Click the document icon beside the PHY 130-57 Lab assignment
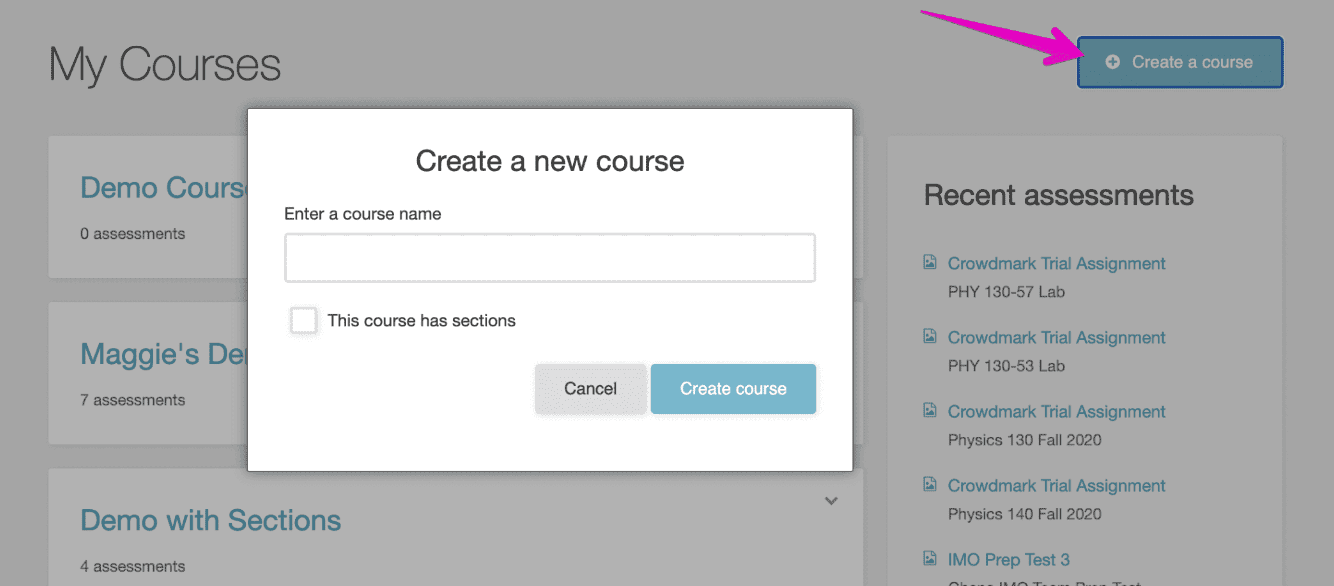 [x=930, y=263]
